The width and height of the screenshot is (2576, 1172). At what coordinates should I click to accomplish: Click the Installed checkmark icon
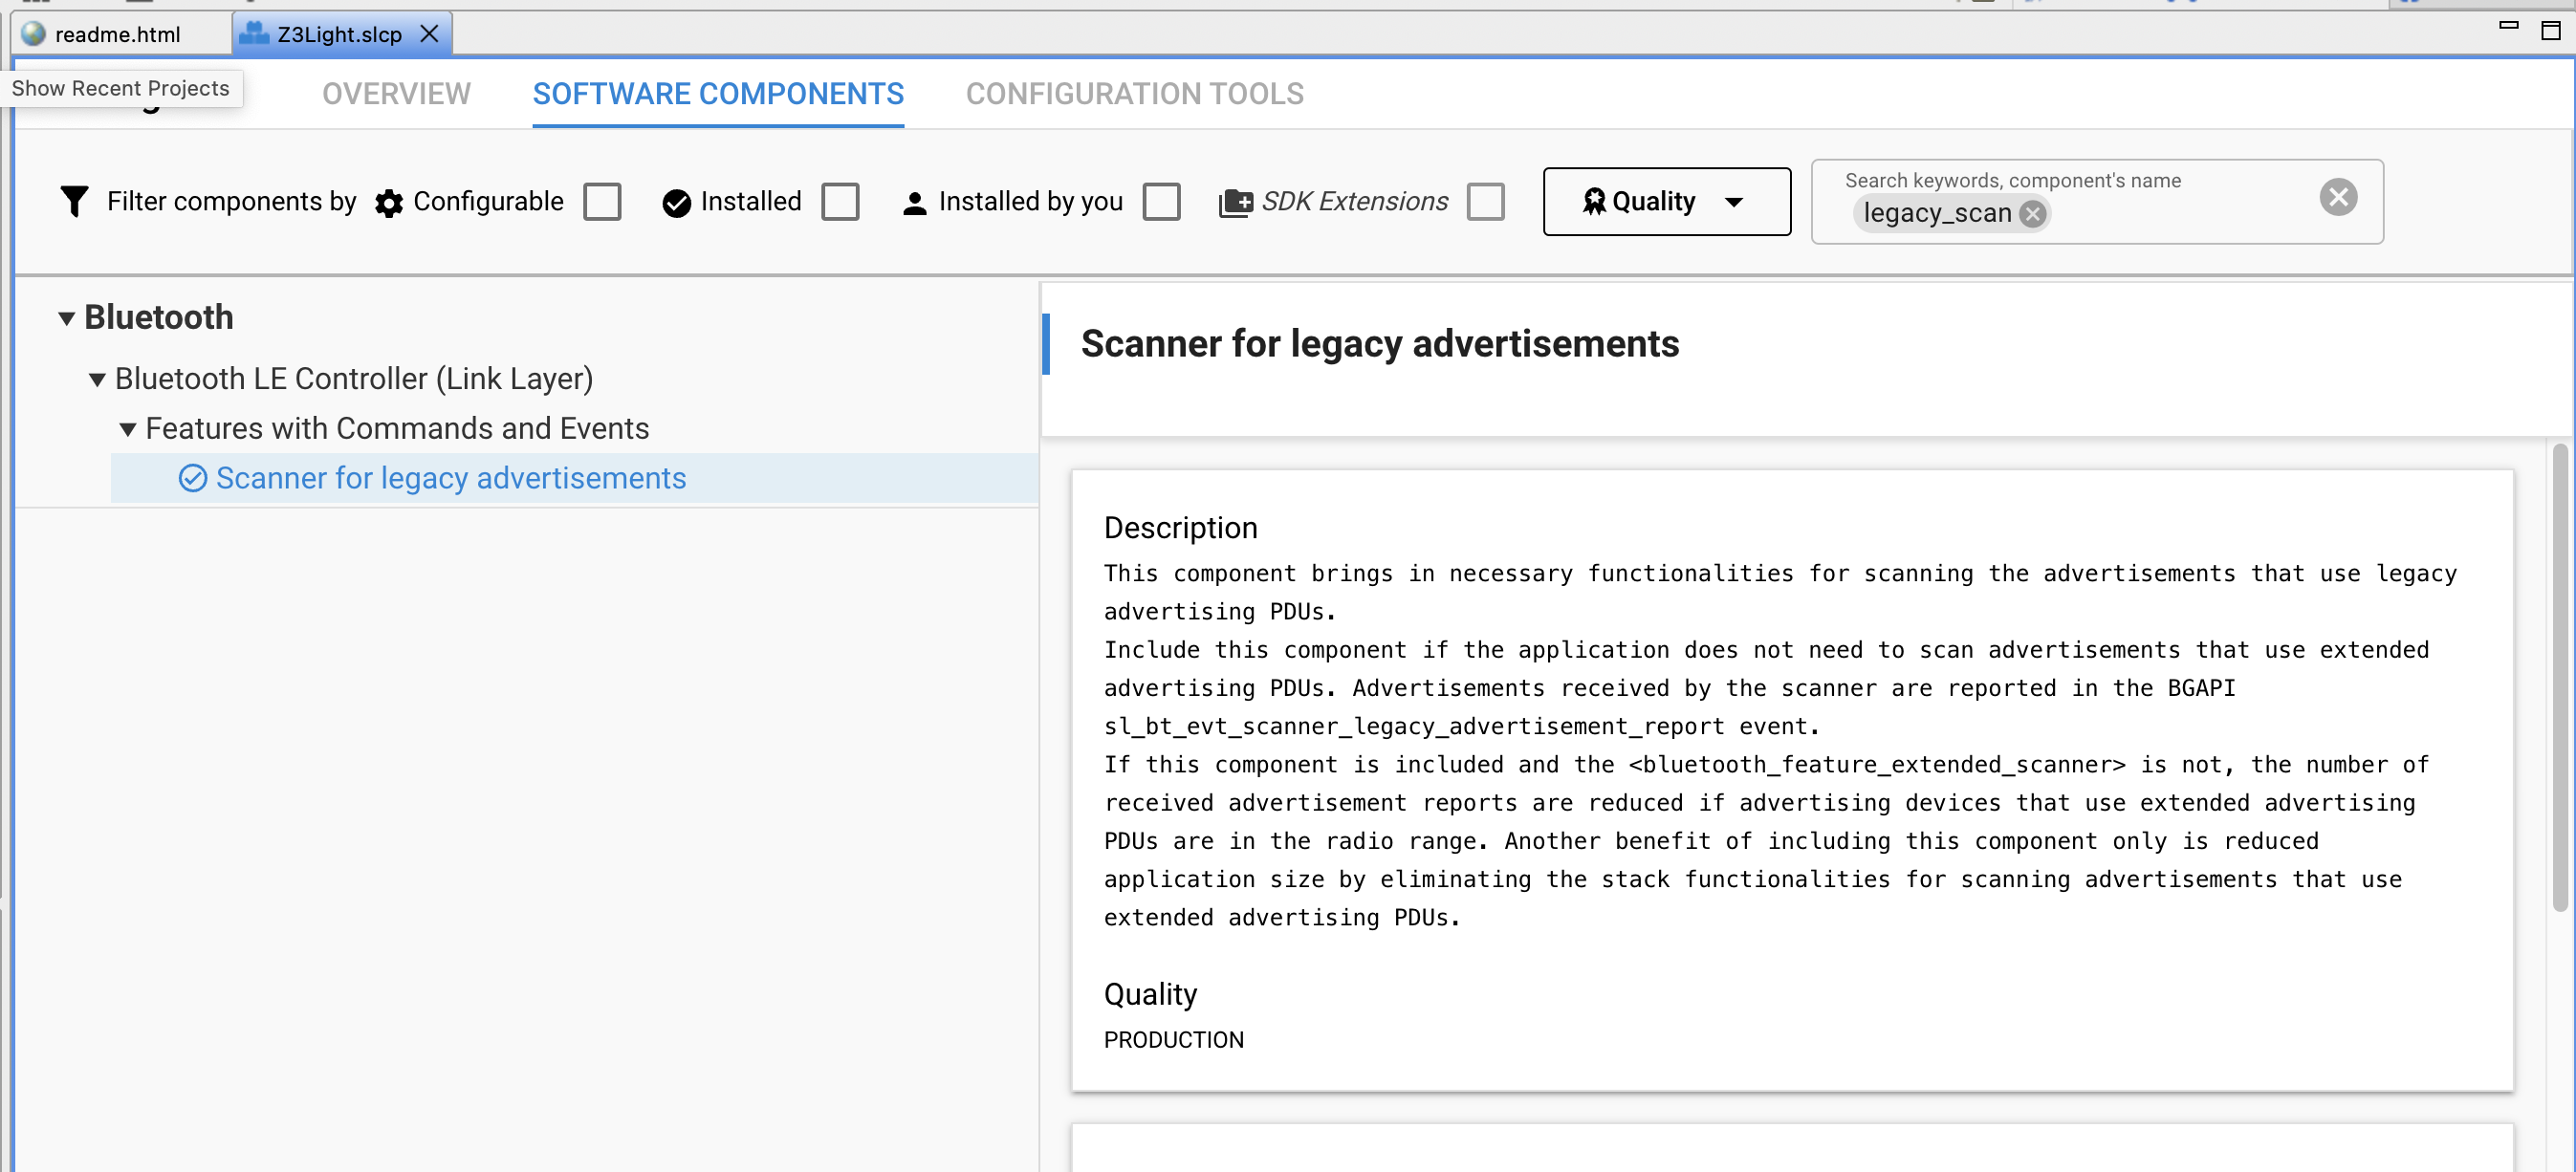pyautogui.click(x=677, y=203)
